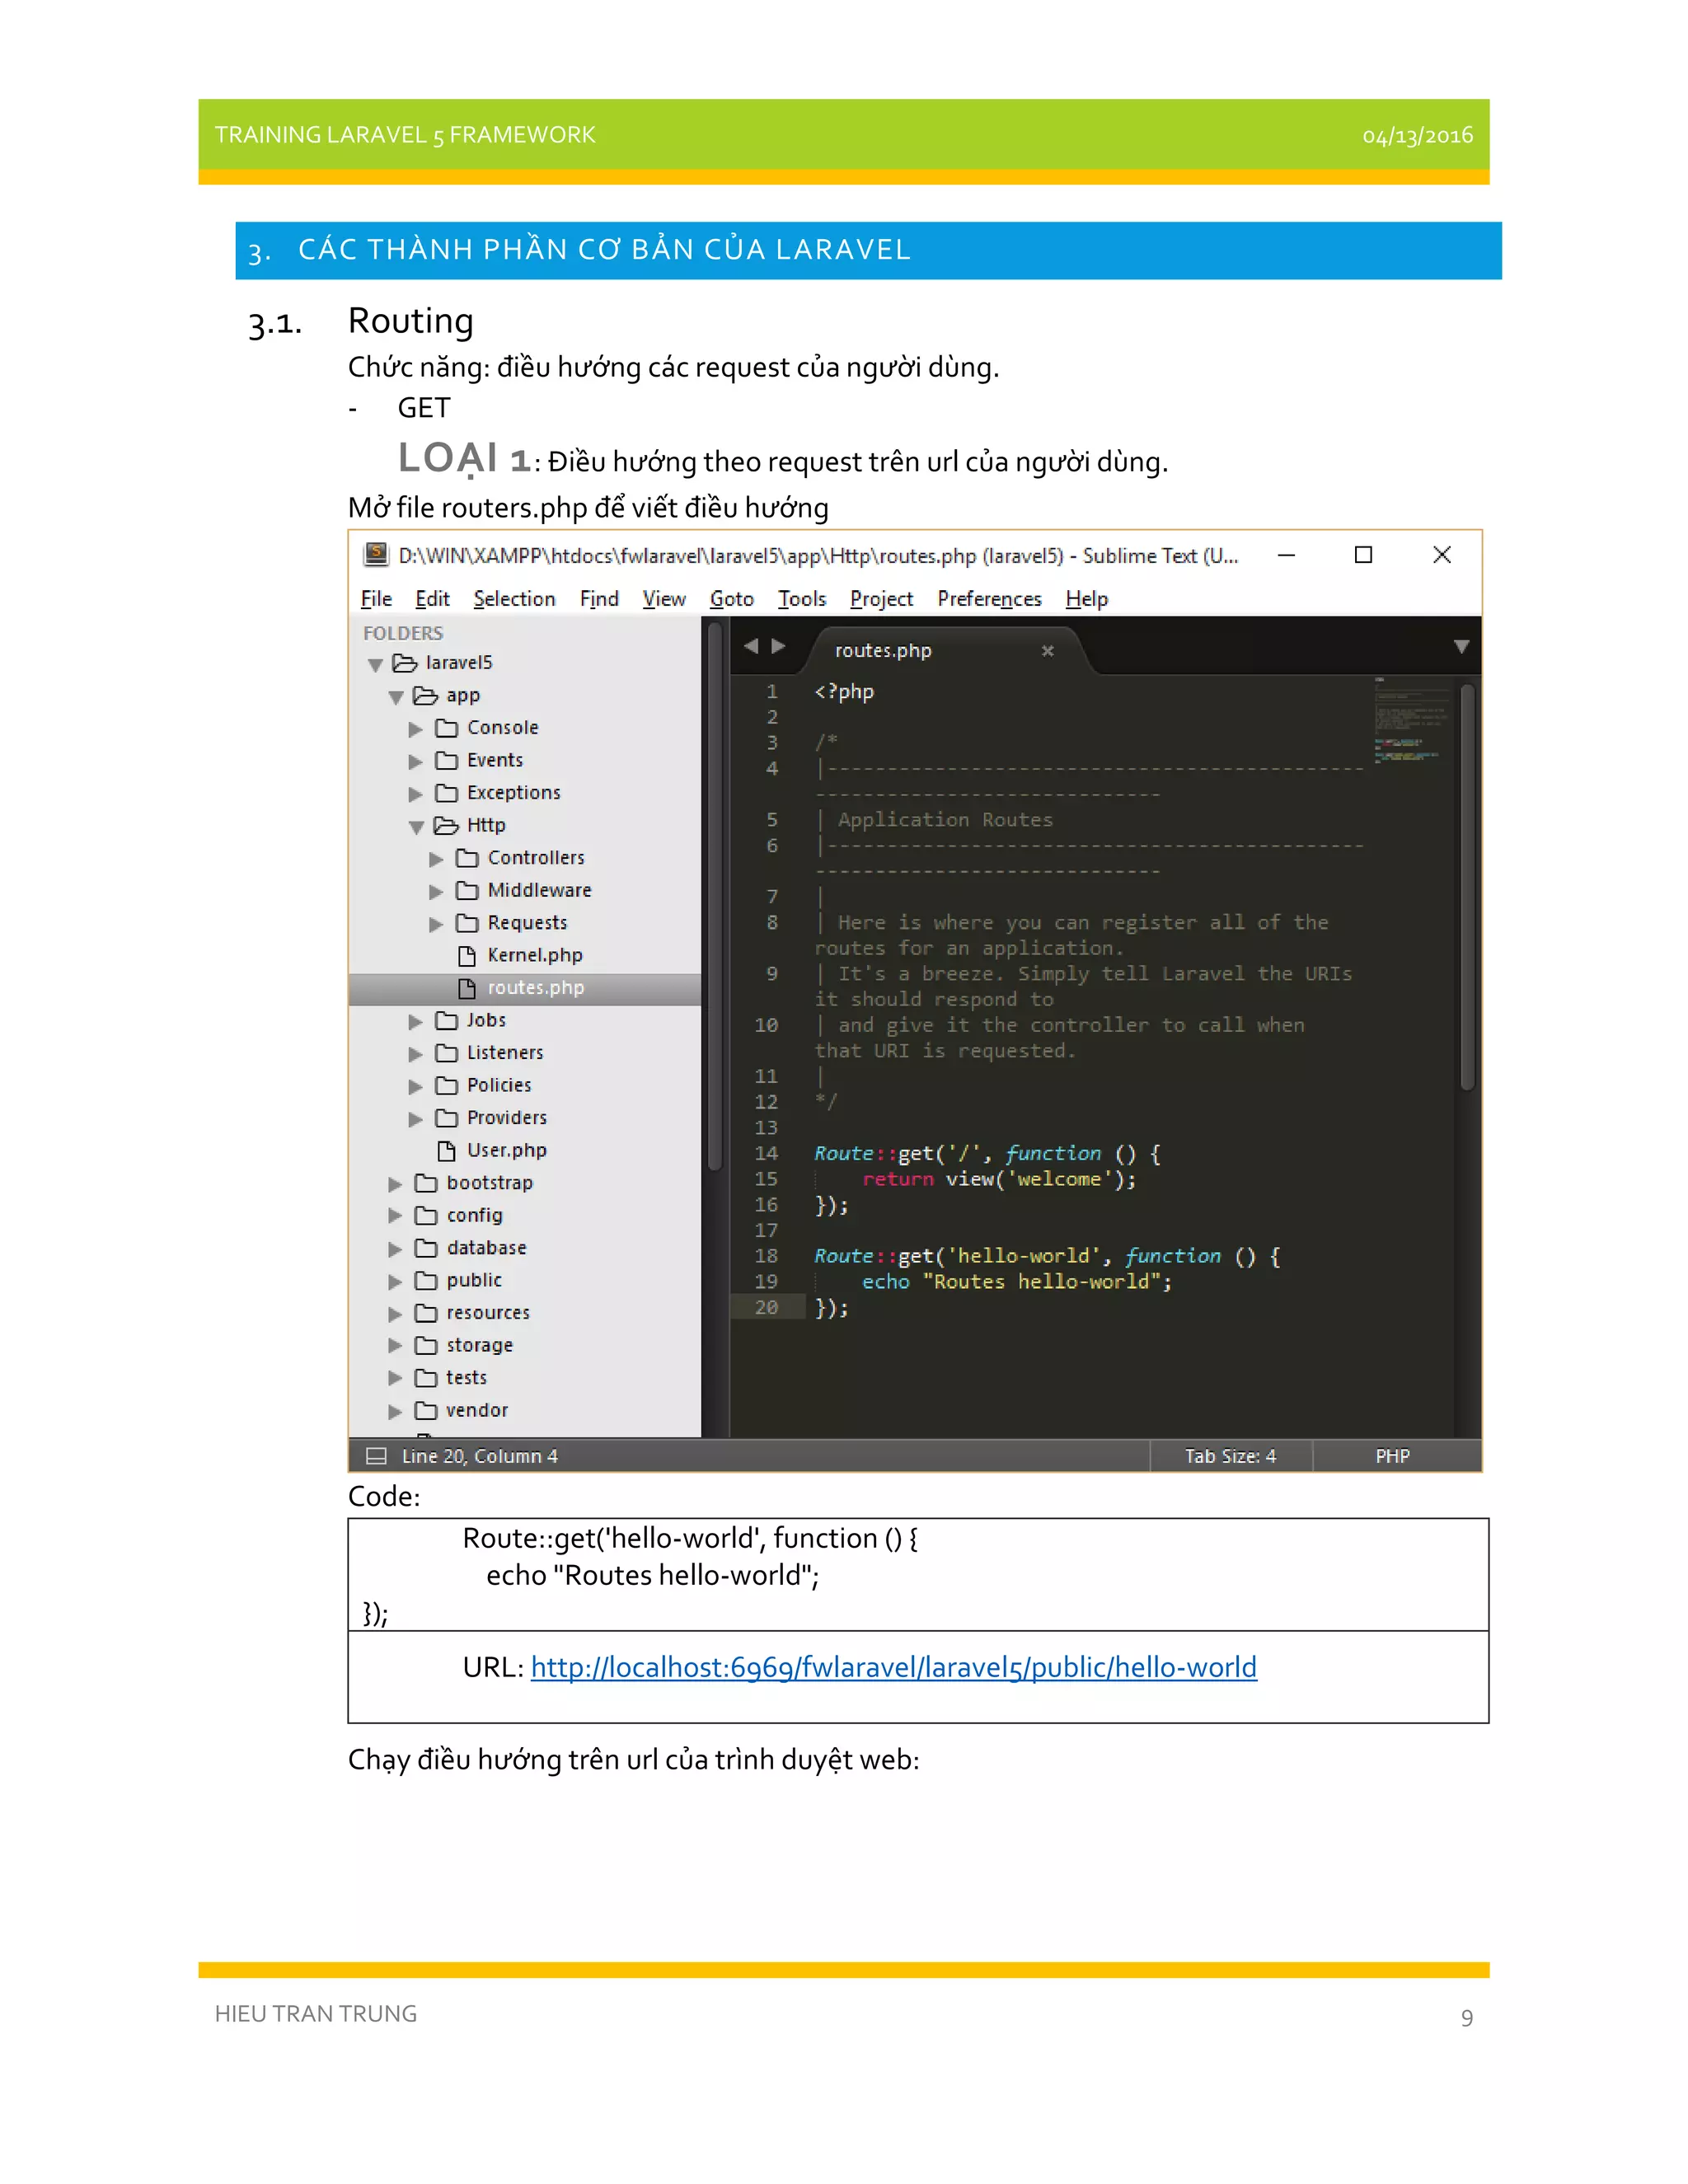The height and width of the screenshot is (2184, 1688).
Task: Click line number 14 in gutter
Action: point(766,1154)
